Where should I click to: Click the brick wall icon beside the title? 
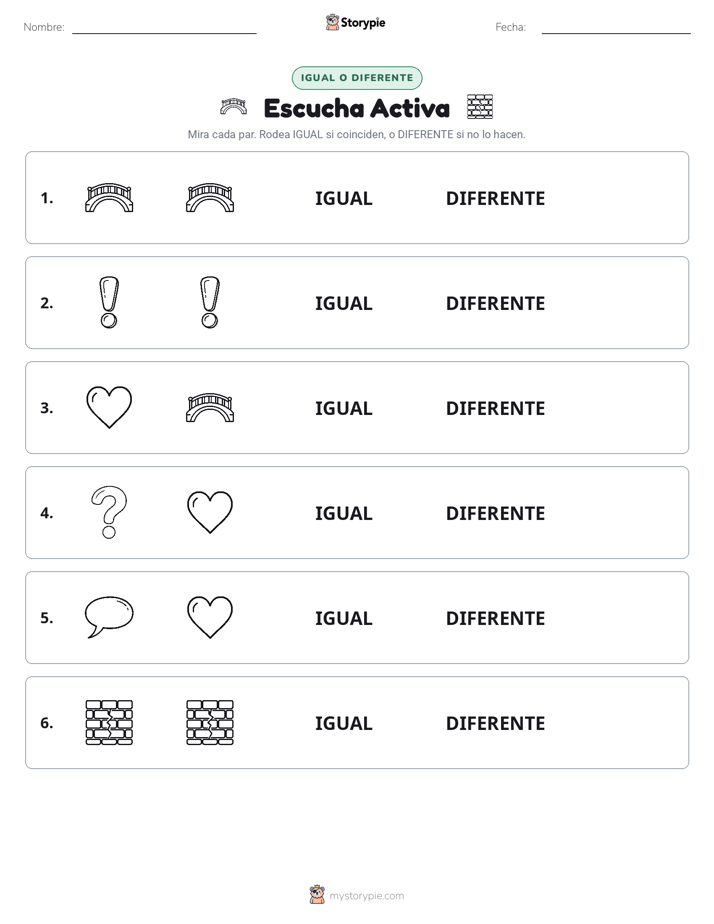480,107
